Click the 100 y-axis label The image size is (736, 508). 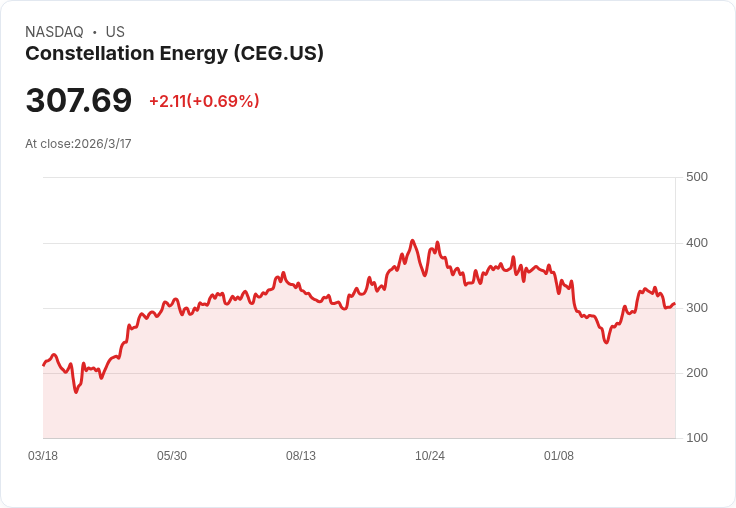click(697, 438)
